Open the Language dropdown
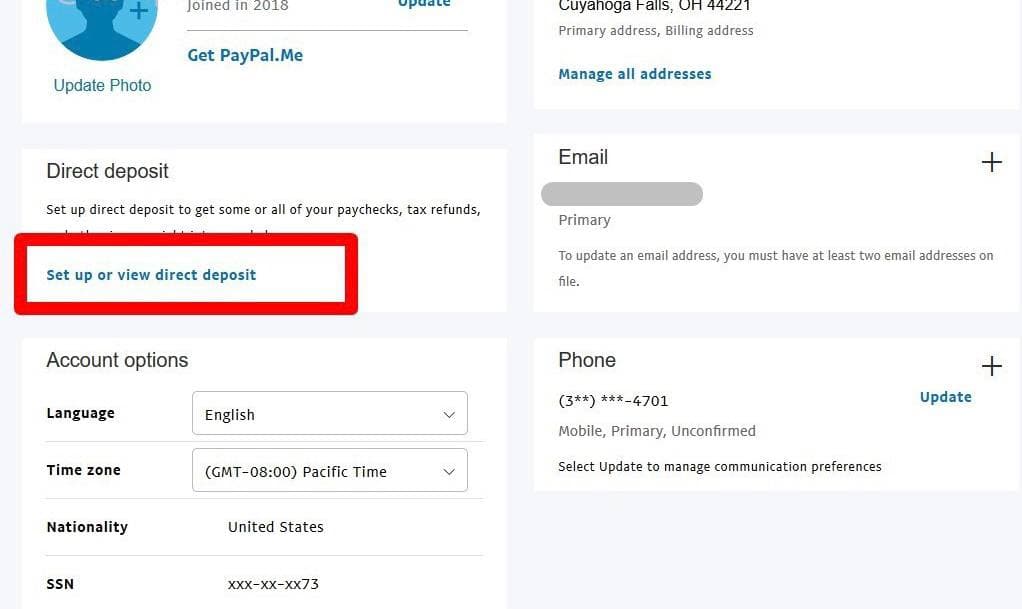 [x=329, y=414]
